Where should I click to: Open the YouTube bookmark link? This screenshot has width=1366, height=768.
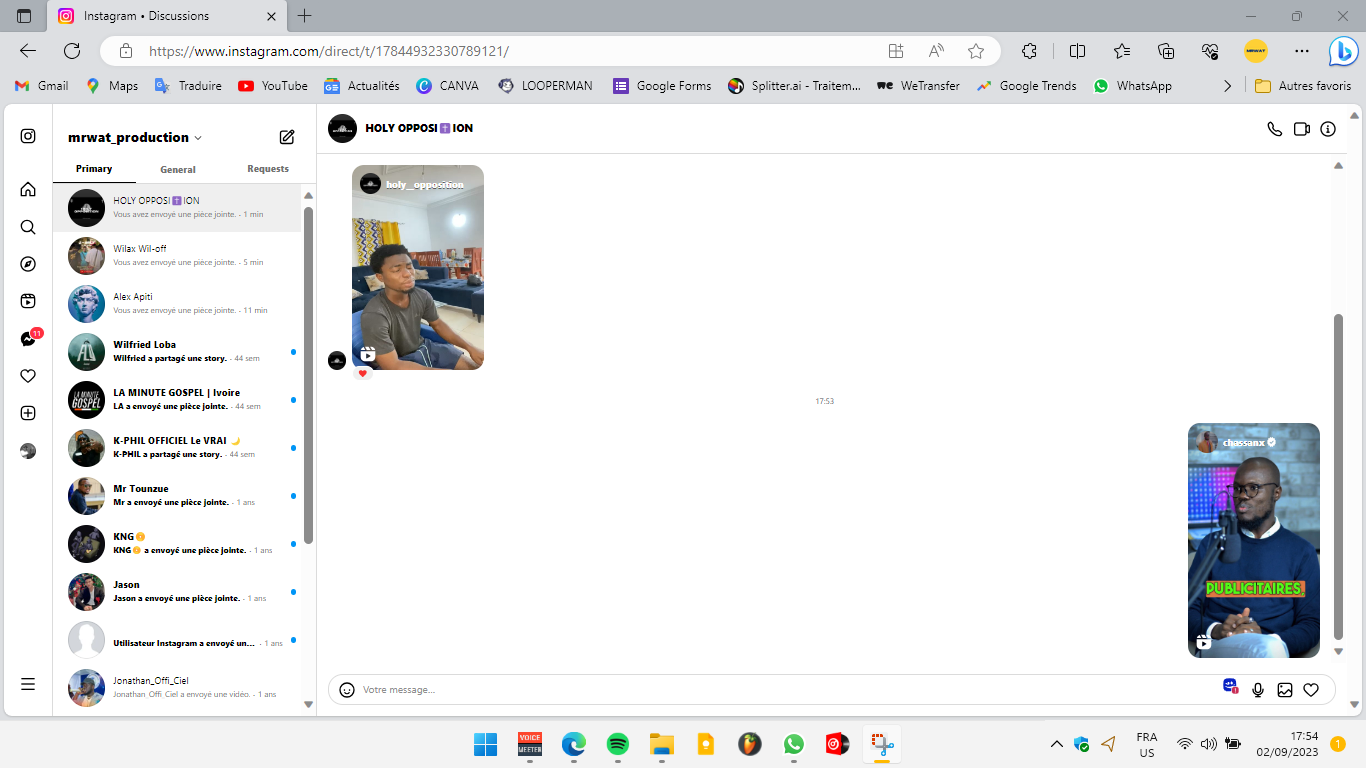point(273,86)
